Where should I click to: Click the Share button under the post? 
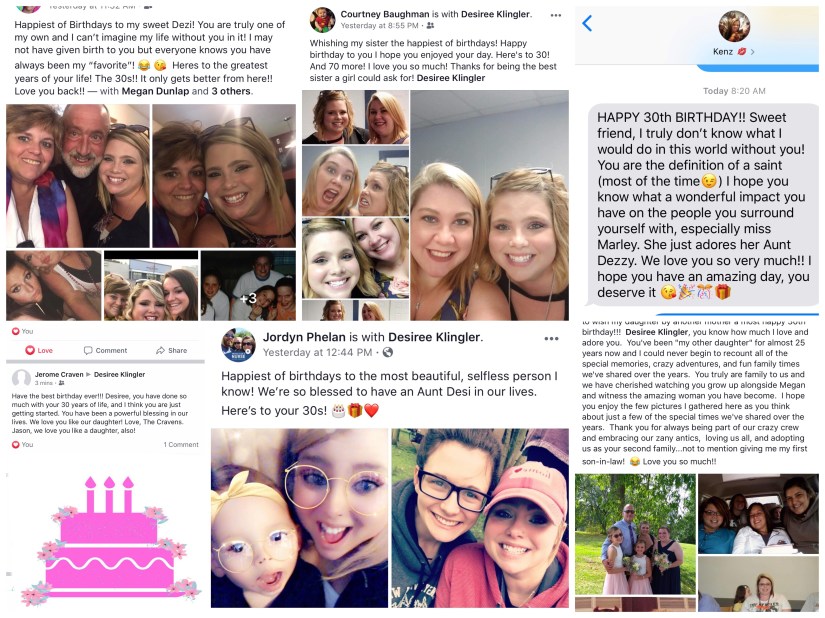point(172,350)
